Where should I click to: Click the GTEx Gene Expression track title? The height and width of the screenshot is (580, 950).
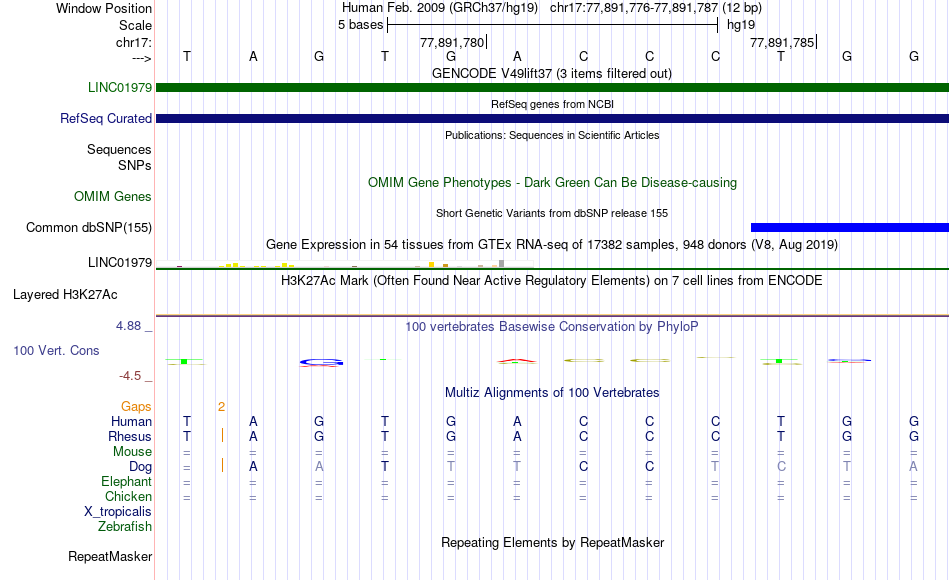click(x=552, y=245)
